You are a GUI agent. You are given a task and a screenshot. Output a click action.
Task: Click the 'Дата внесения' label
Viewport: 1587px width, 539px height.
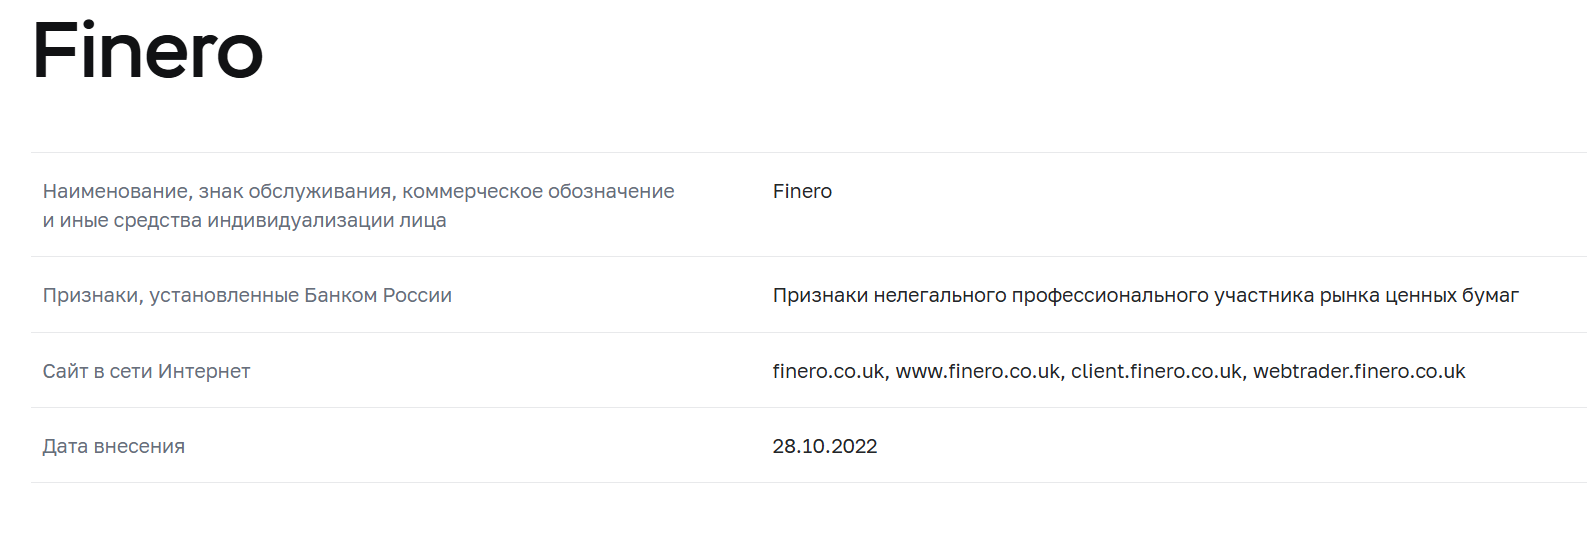(x=113, y=446)
